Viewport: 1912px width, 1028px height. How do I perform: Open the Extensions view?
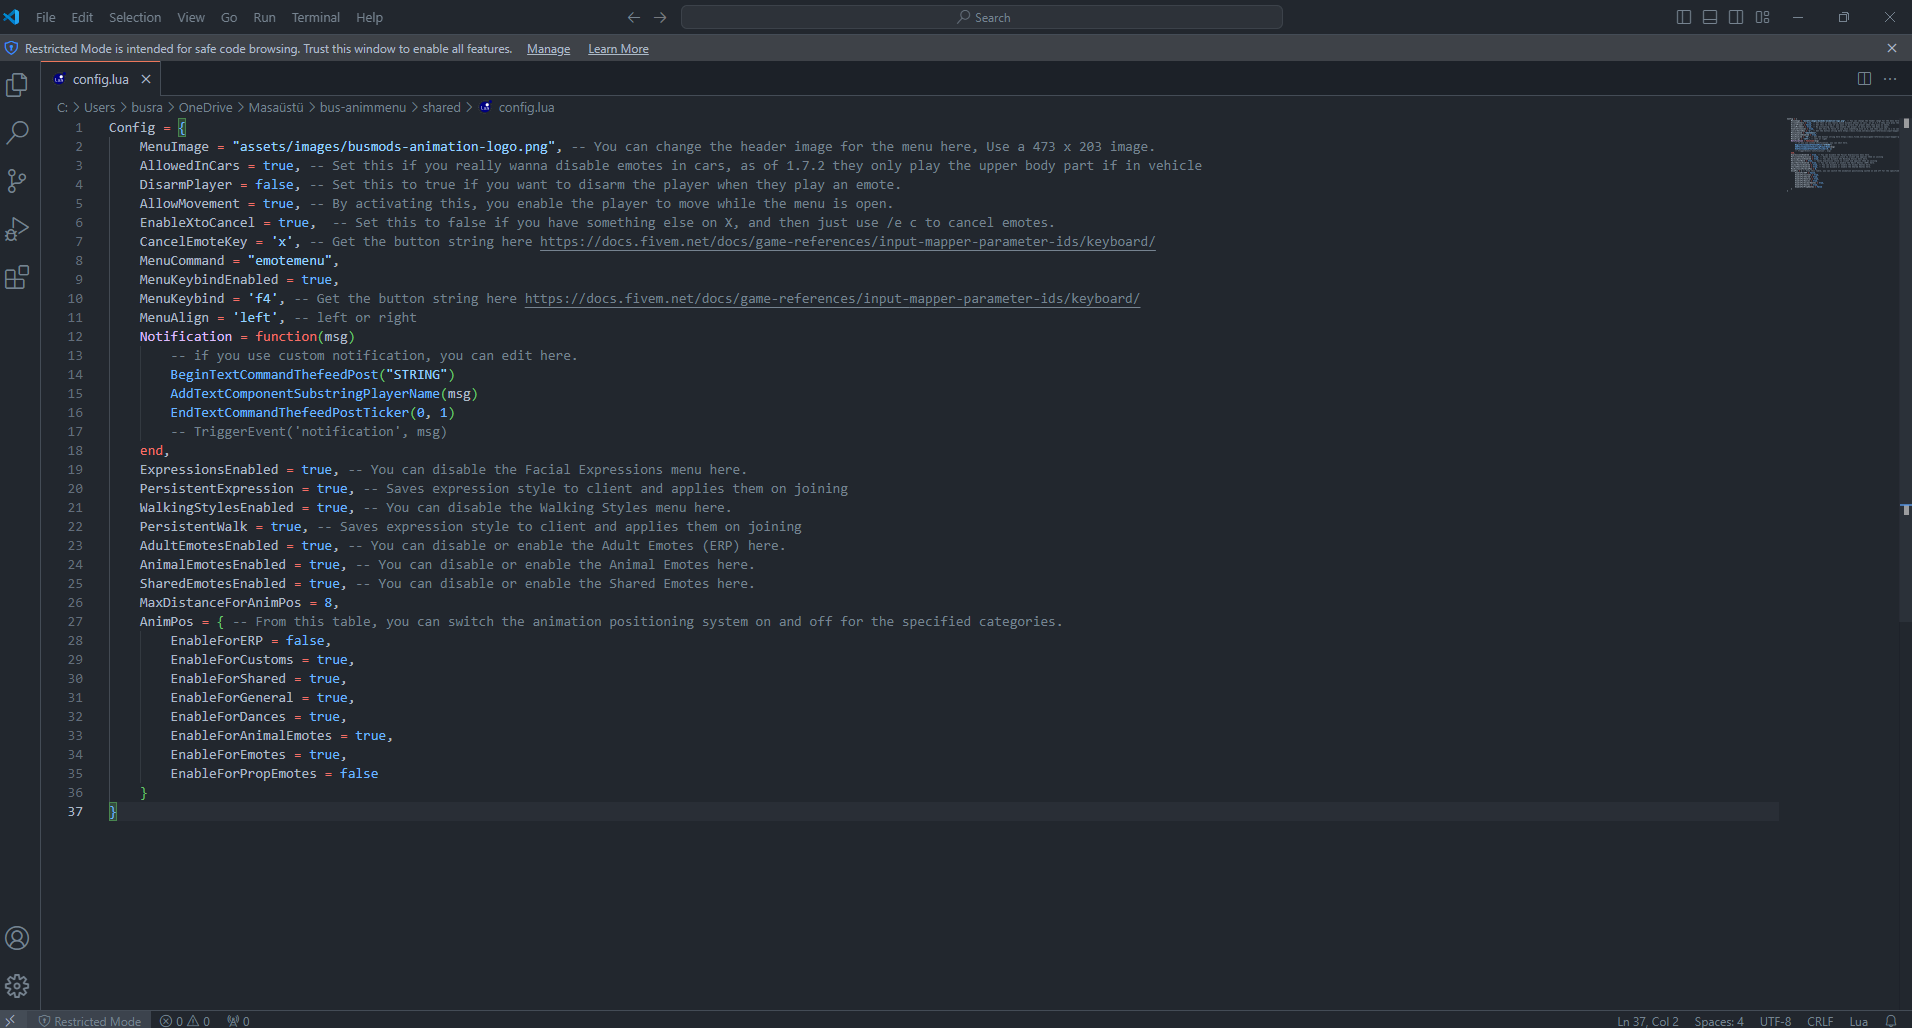click(x=17, y=277)
